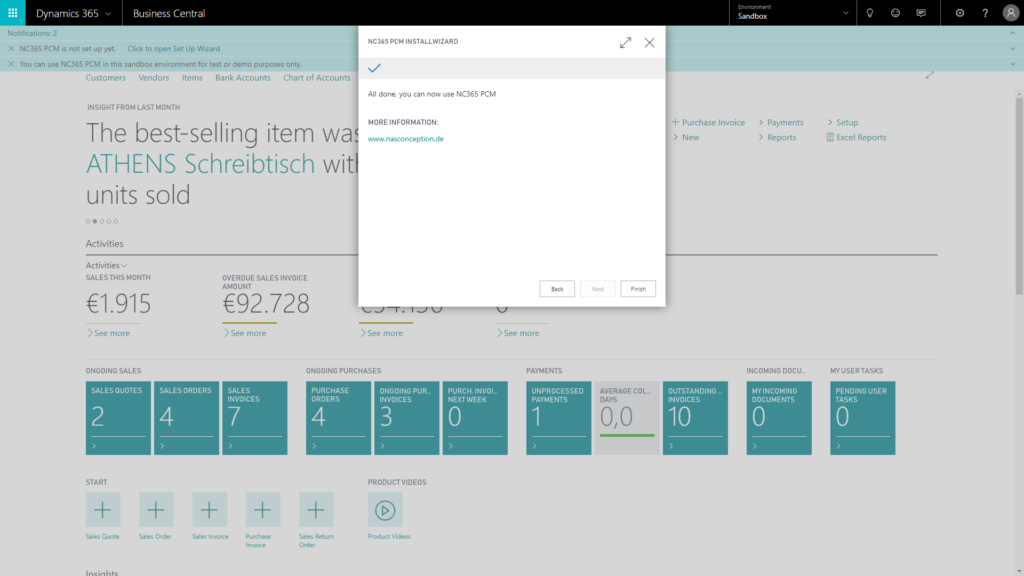1024x576 pixels.
Task: Open the Outstanding Invoices tile
Action: click(x=695, y=418)
